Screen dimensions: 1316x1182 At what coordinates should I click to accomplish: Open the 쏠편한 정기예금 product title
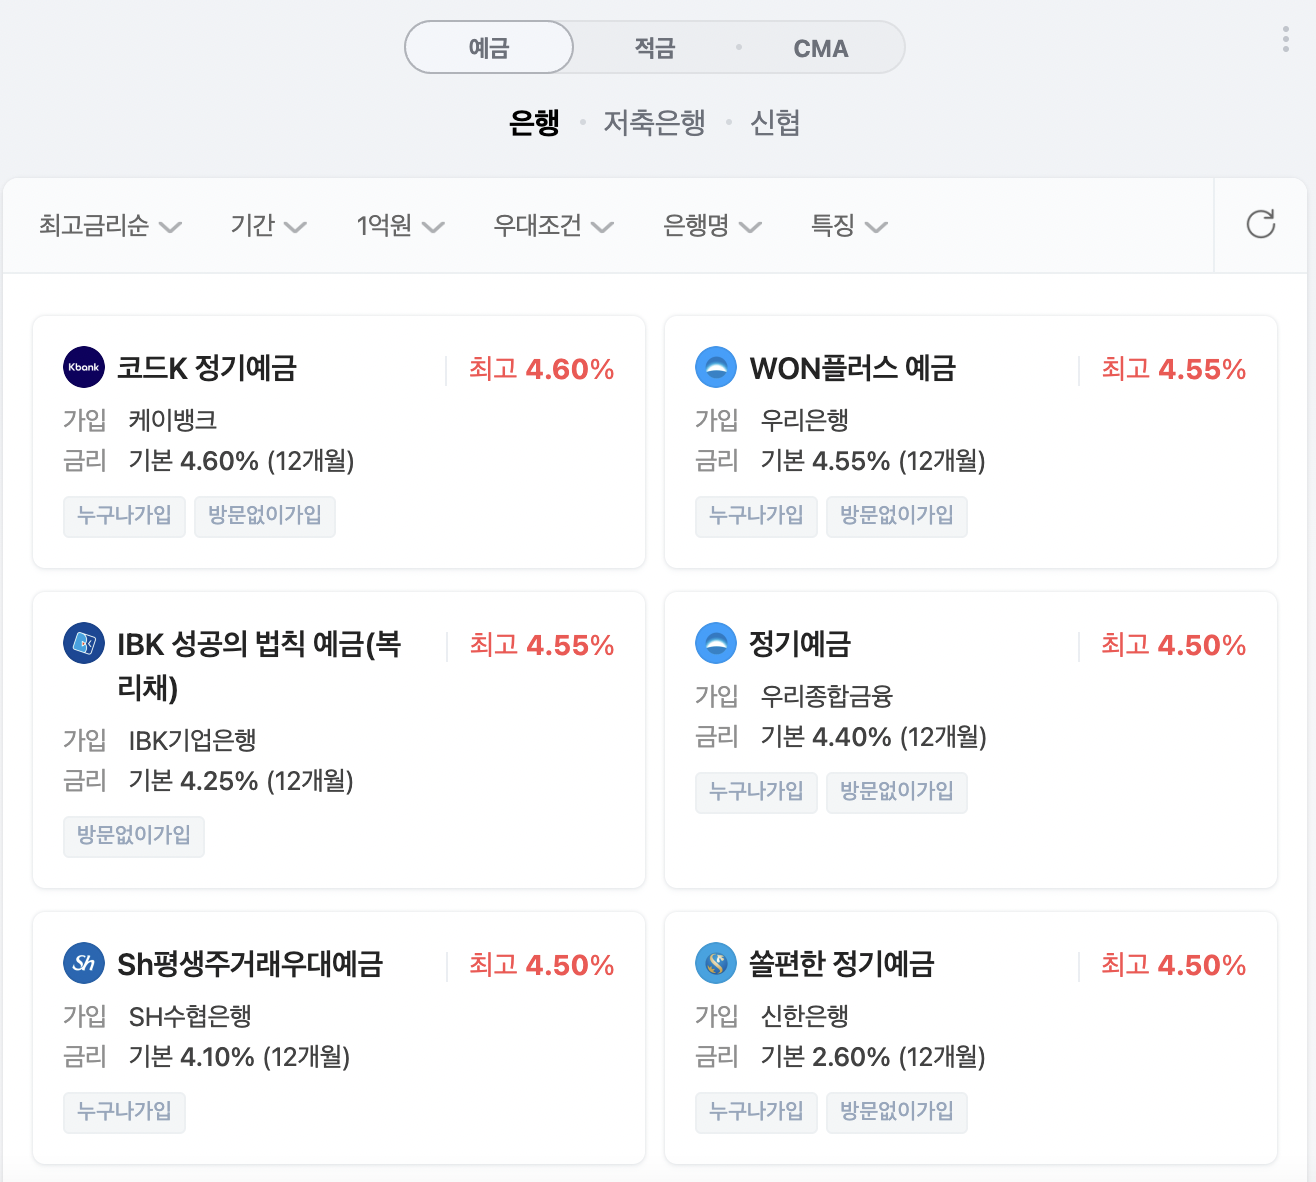842,964
